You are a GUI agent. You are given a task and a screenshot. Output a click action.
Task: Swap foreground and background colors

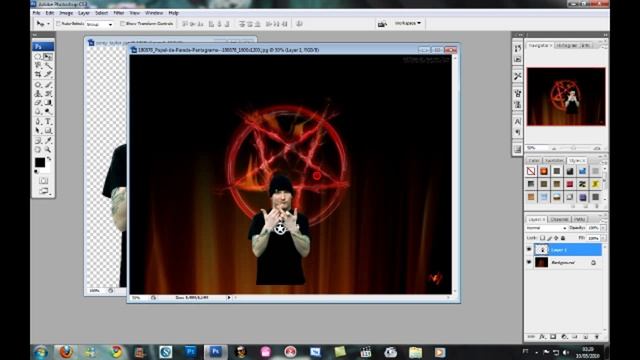tap(49, 158)
